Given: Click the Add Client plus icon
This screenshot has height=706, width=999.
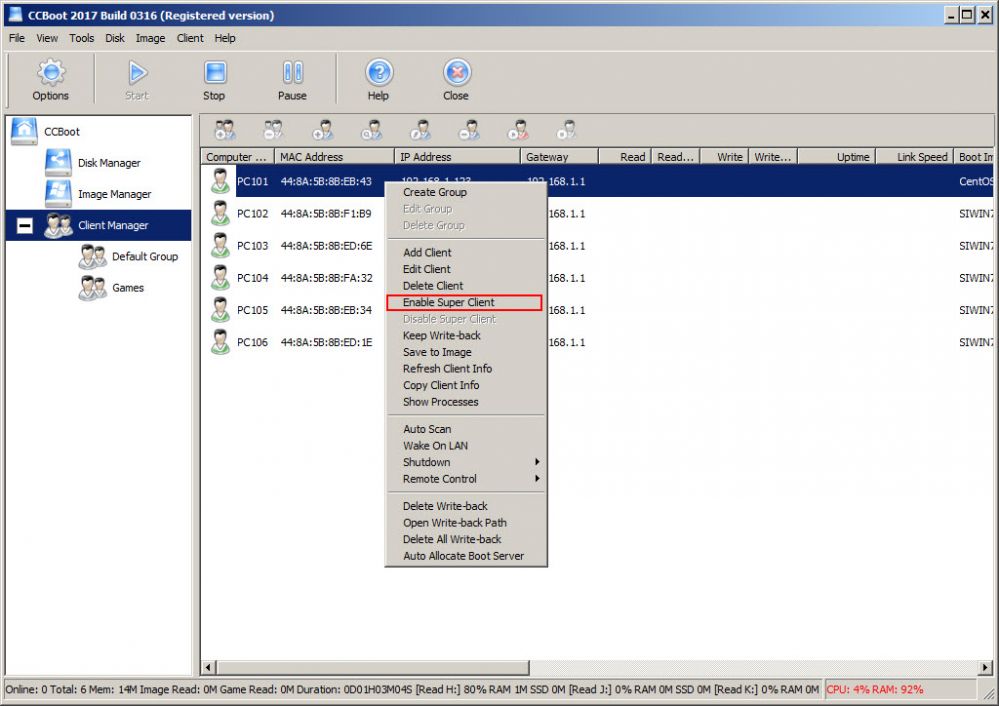Looking at the screenshot, I should coord(322,130).
